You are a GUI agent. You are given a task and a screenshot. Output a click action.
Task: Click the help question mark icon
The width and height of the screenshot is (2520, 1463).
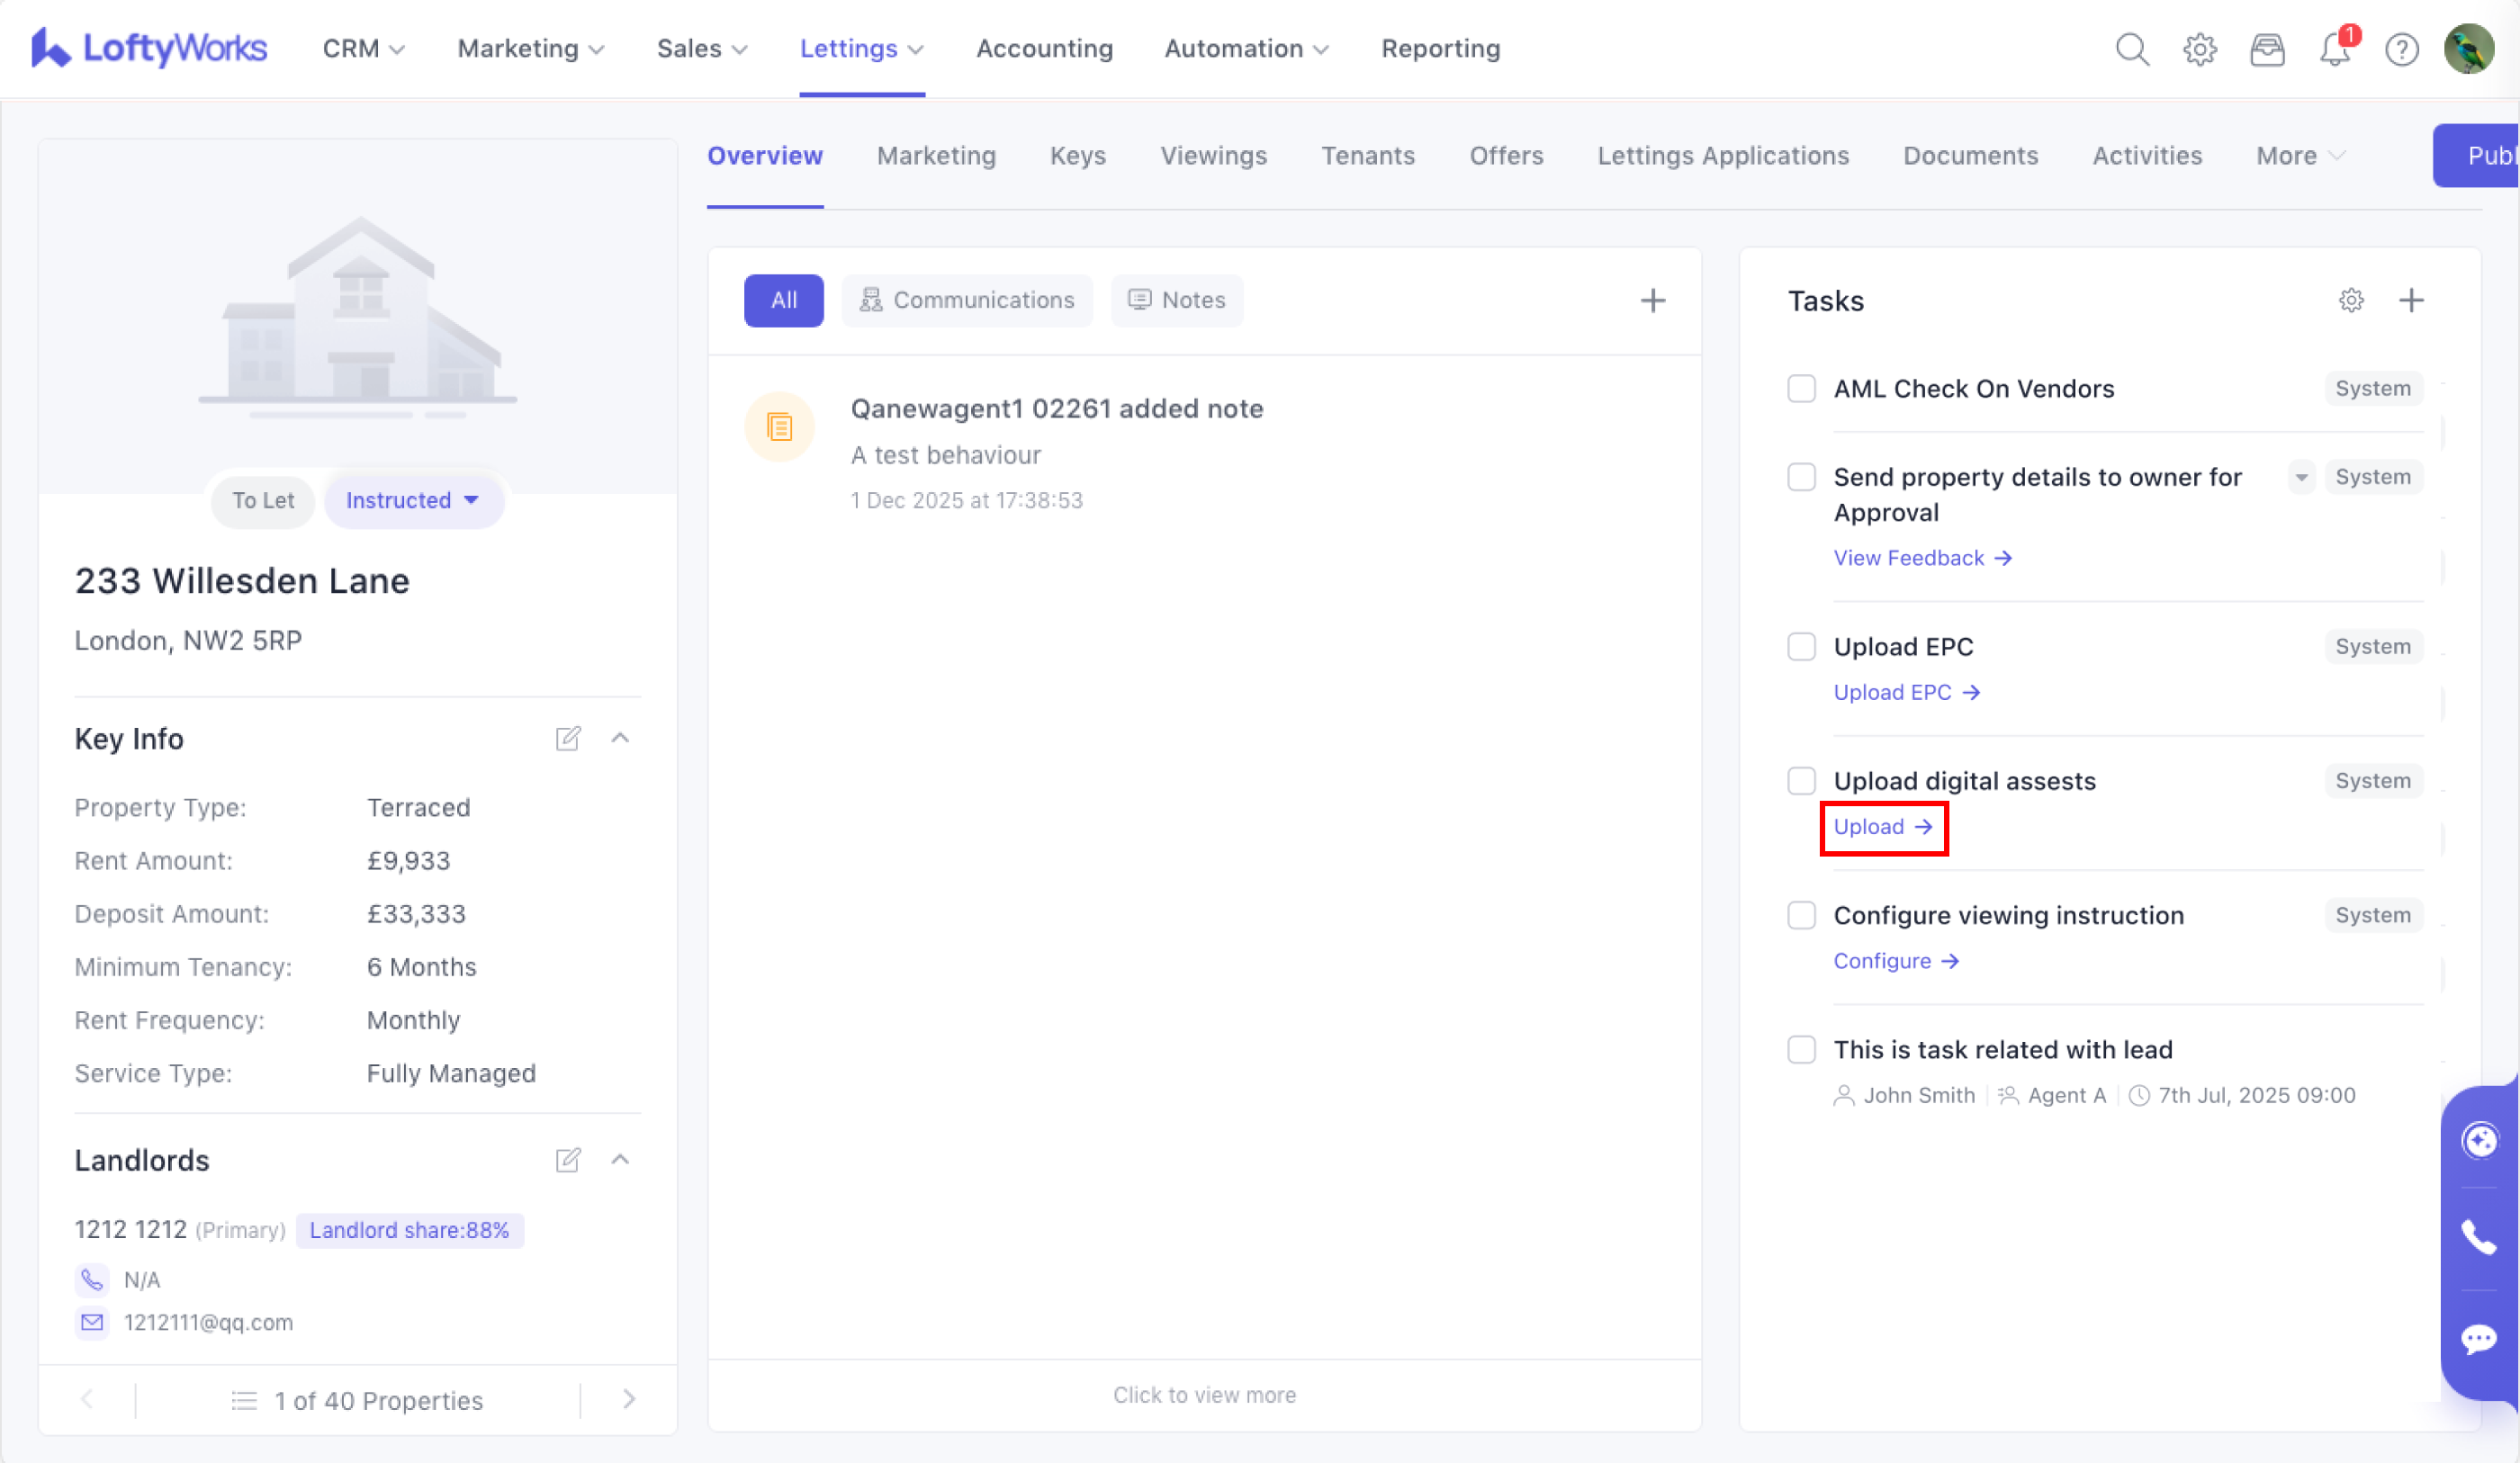coord(2401,49)
